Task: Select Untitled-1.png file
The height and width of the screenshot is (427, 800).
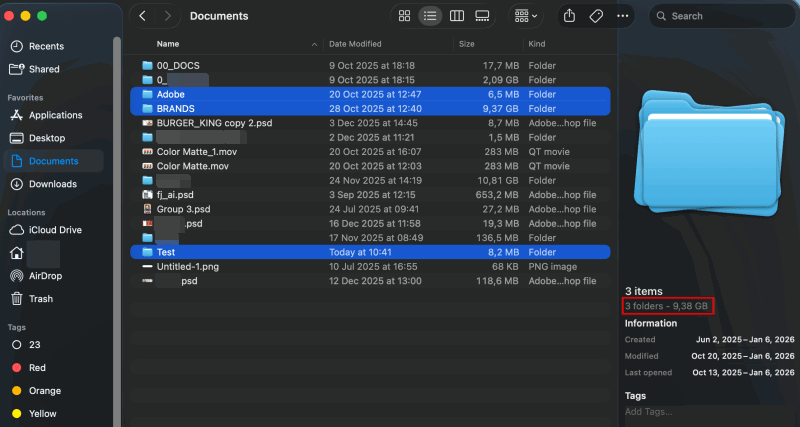Action: coord(370,266)
